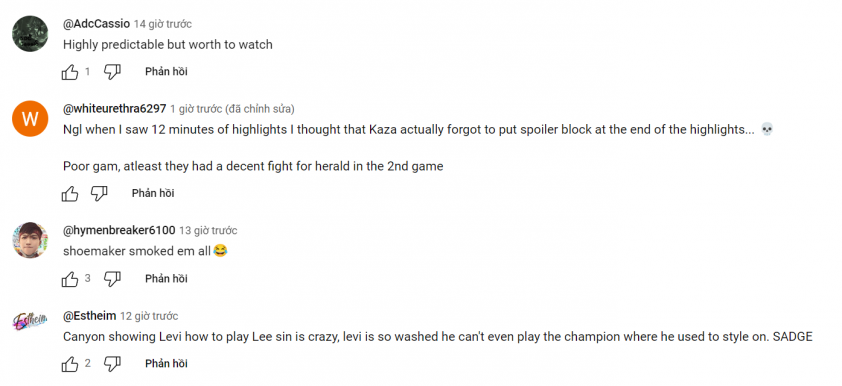Viewport: 842px width, 386px height.
Task: Dislike the @whiteurethra6297 comment
Action: [x=99, y=194]
